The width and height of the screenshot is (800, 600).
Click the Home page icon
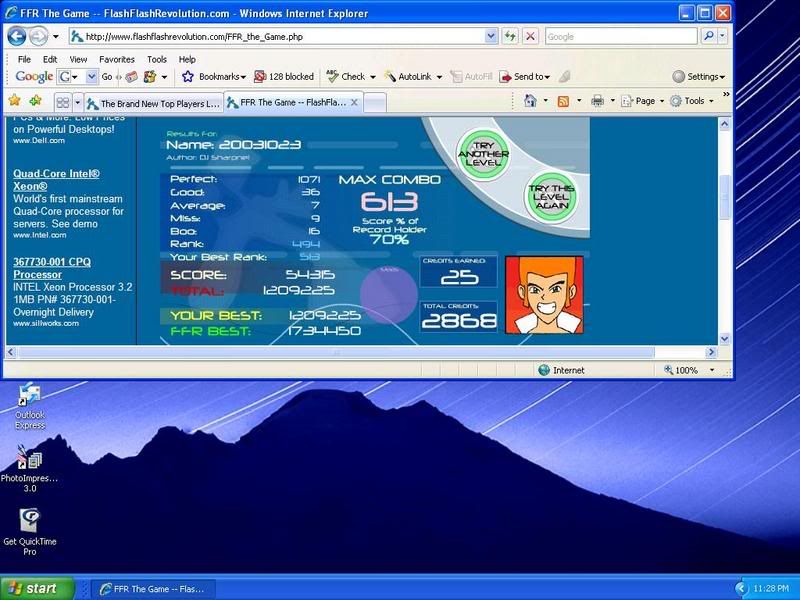530,101
